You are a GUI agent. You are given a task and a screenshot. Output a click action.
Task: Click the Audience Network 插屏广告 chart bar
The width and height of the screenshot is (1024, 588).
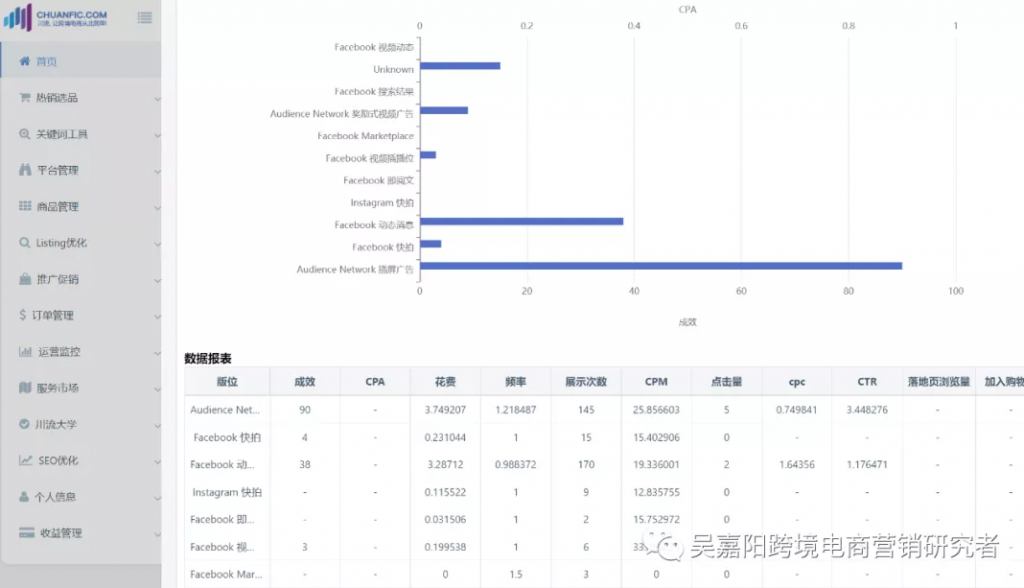click(x=661, y=266)
